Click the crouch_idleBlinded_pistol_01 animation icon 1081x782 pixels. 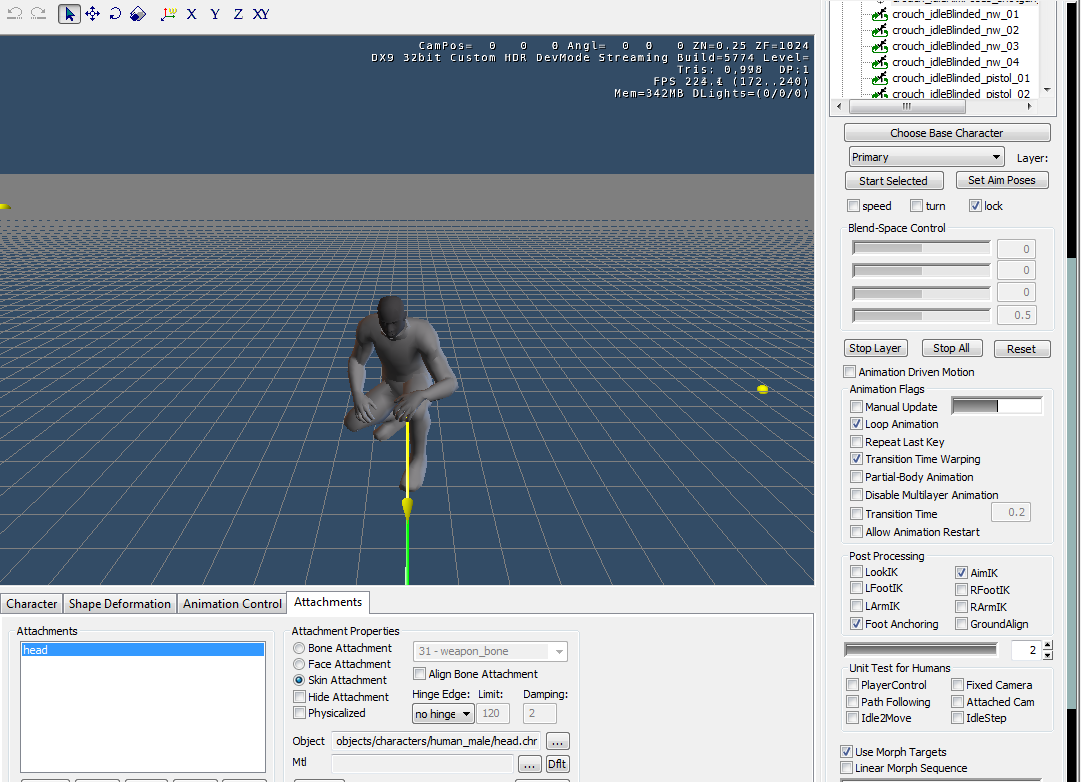pyautogui.click(x=880, y=78)
